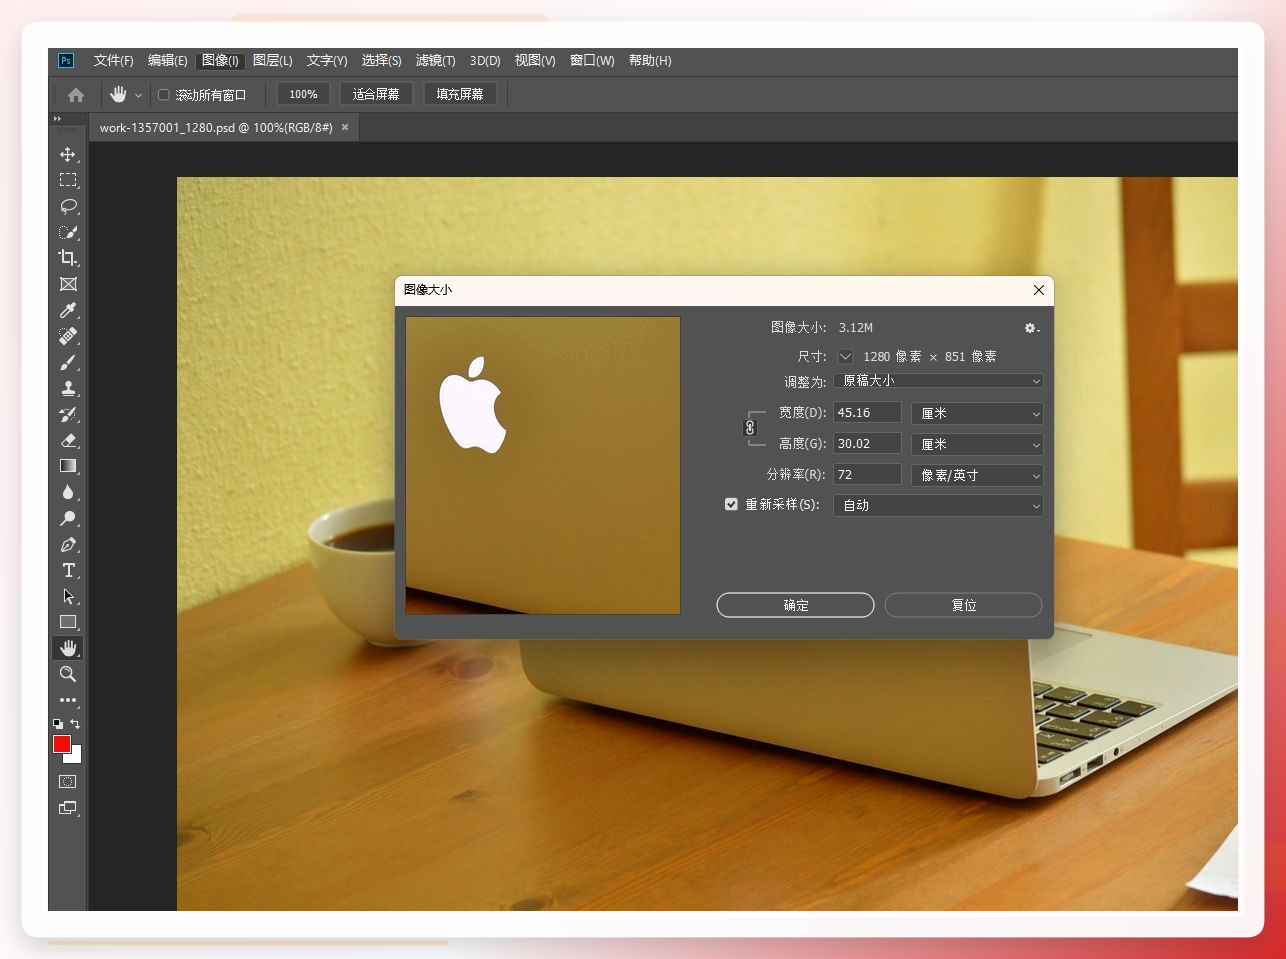Open the 高度 unit dropdown
This screenshot has height=959, width=1286.
(977, 444)
